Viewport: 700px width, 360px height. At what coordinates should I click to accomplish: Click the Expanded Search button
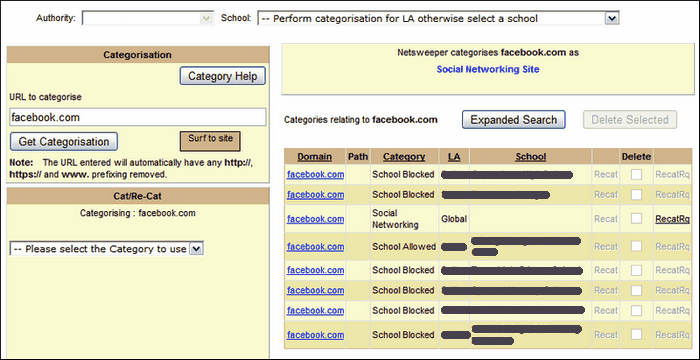click(x=513, y=120)
